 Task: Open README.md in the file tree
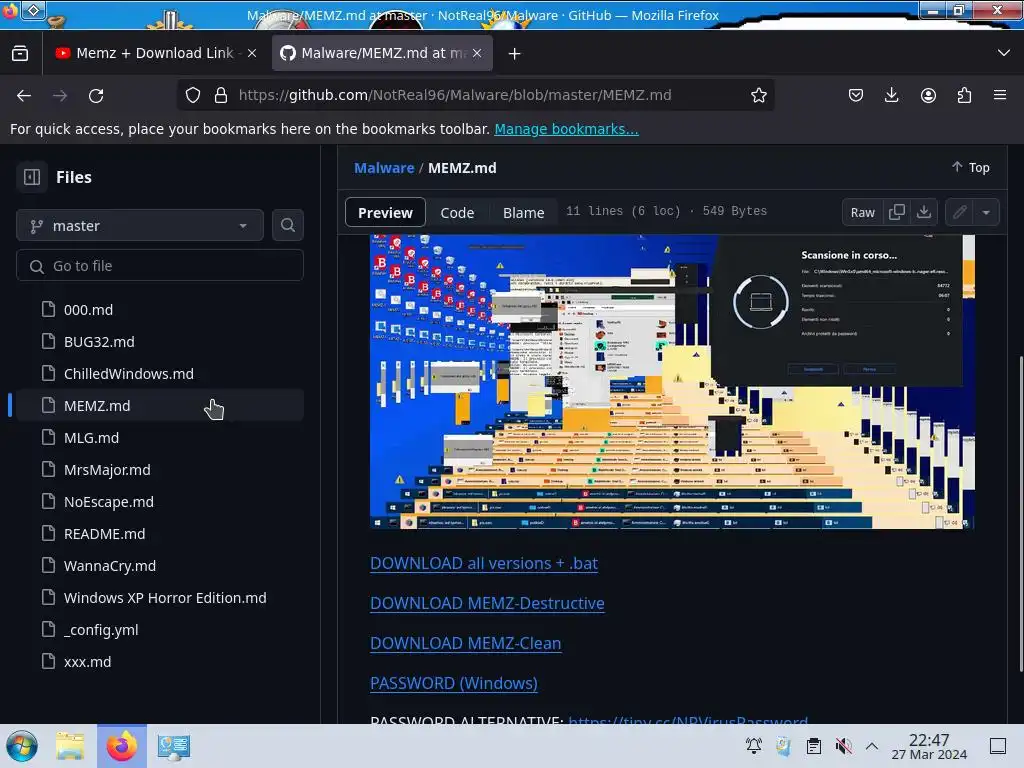[x=160, y=533]
